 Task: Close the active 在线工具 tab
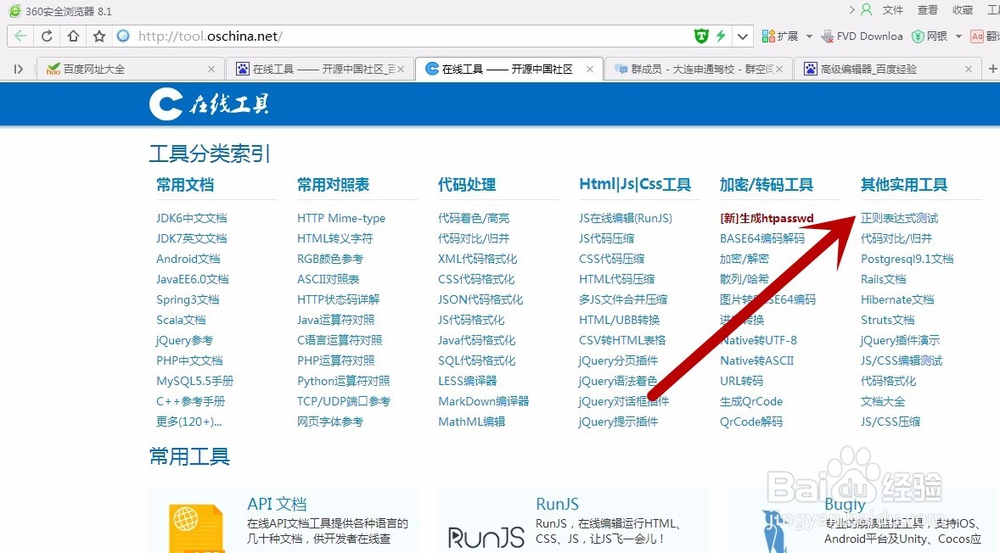590,69
